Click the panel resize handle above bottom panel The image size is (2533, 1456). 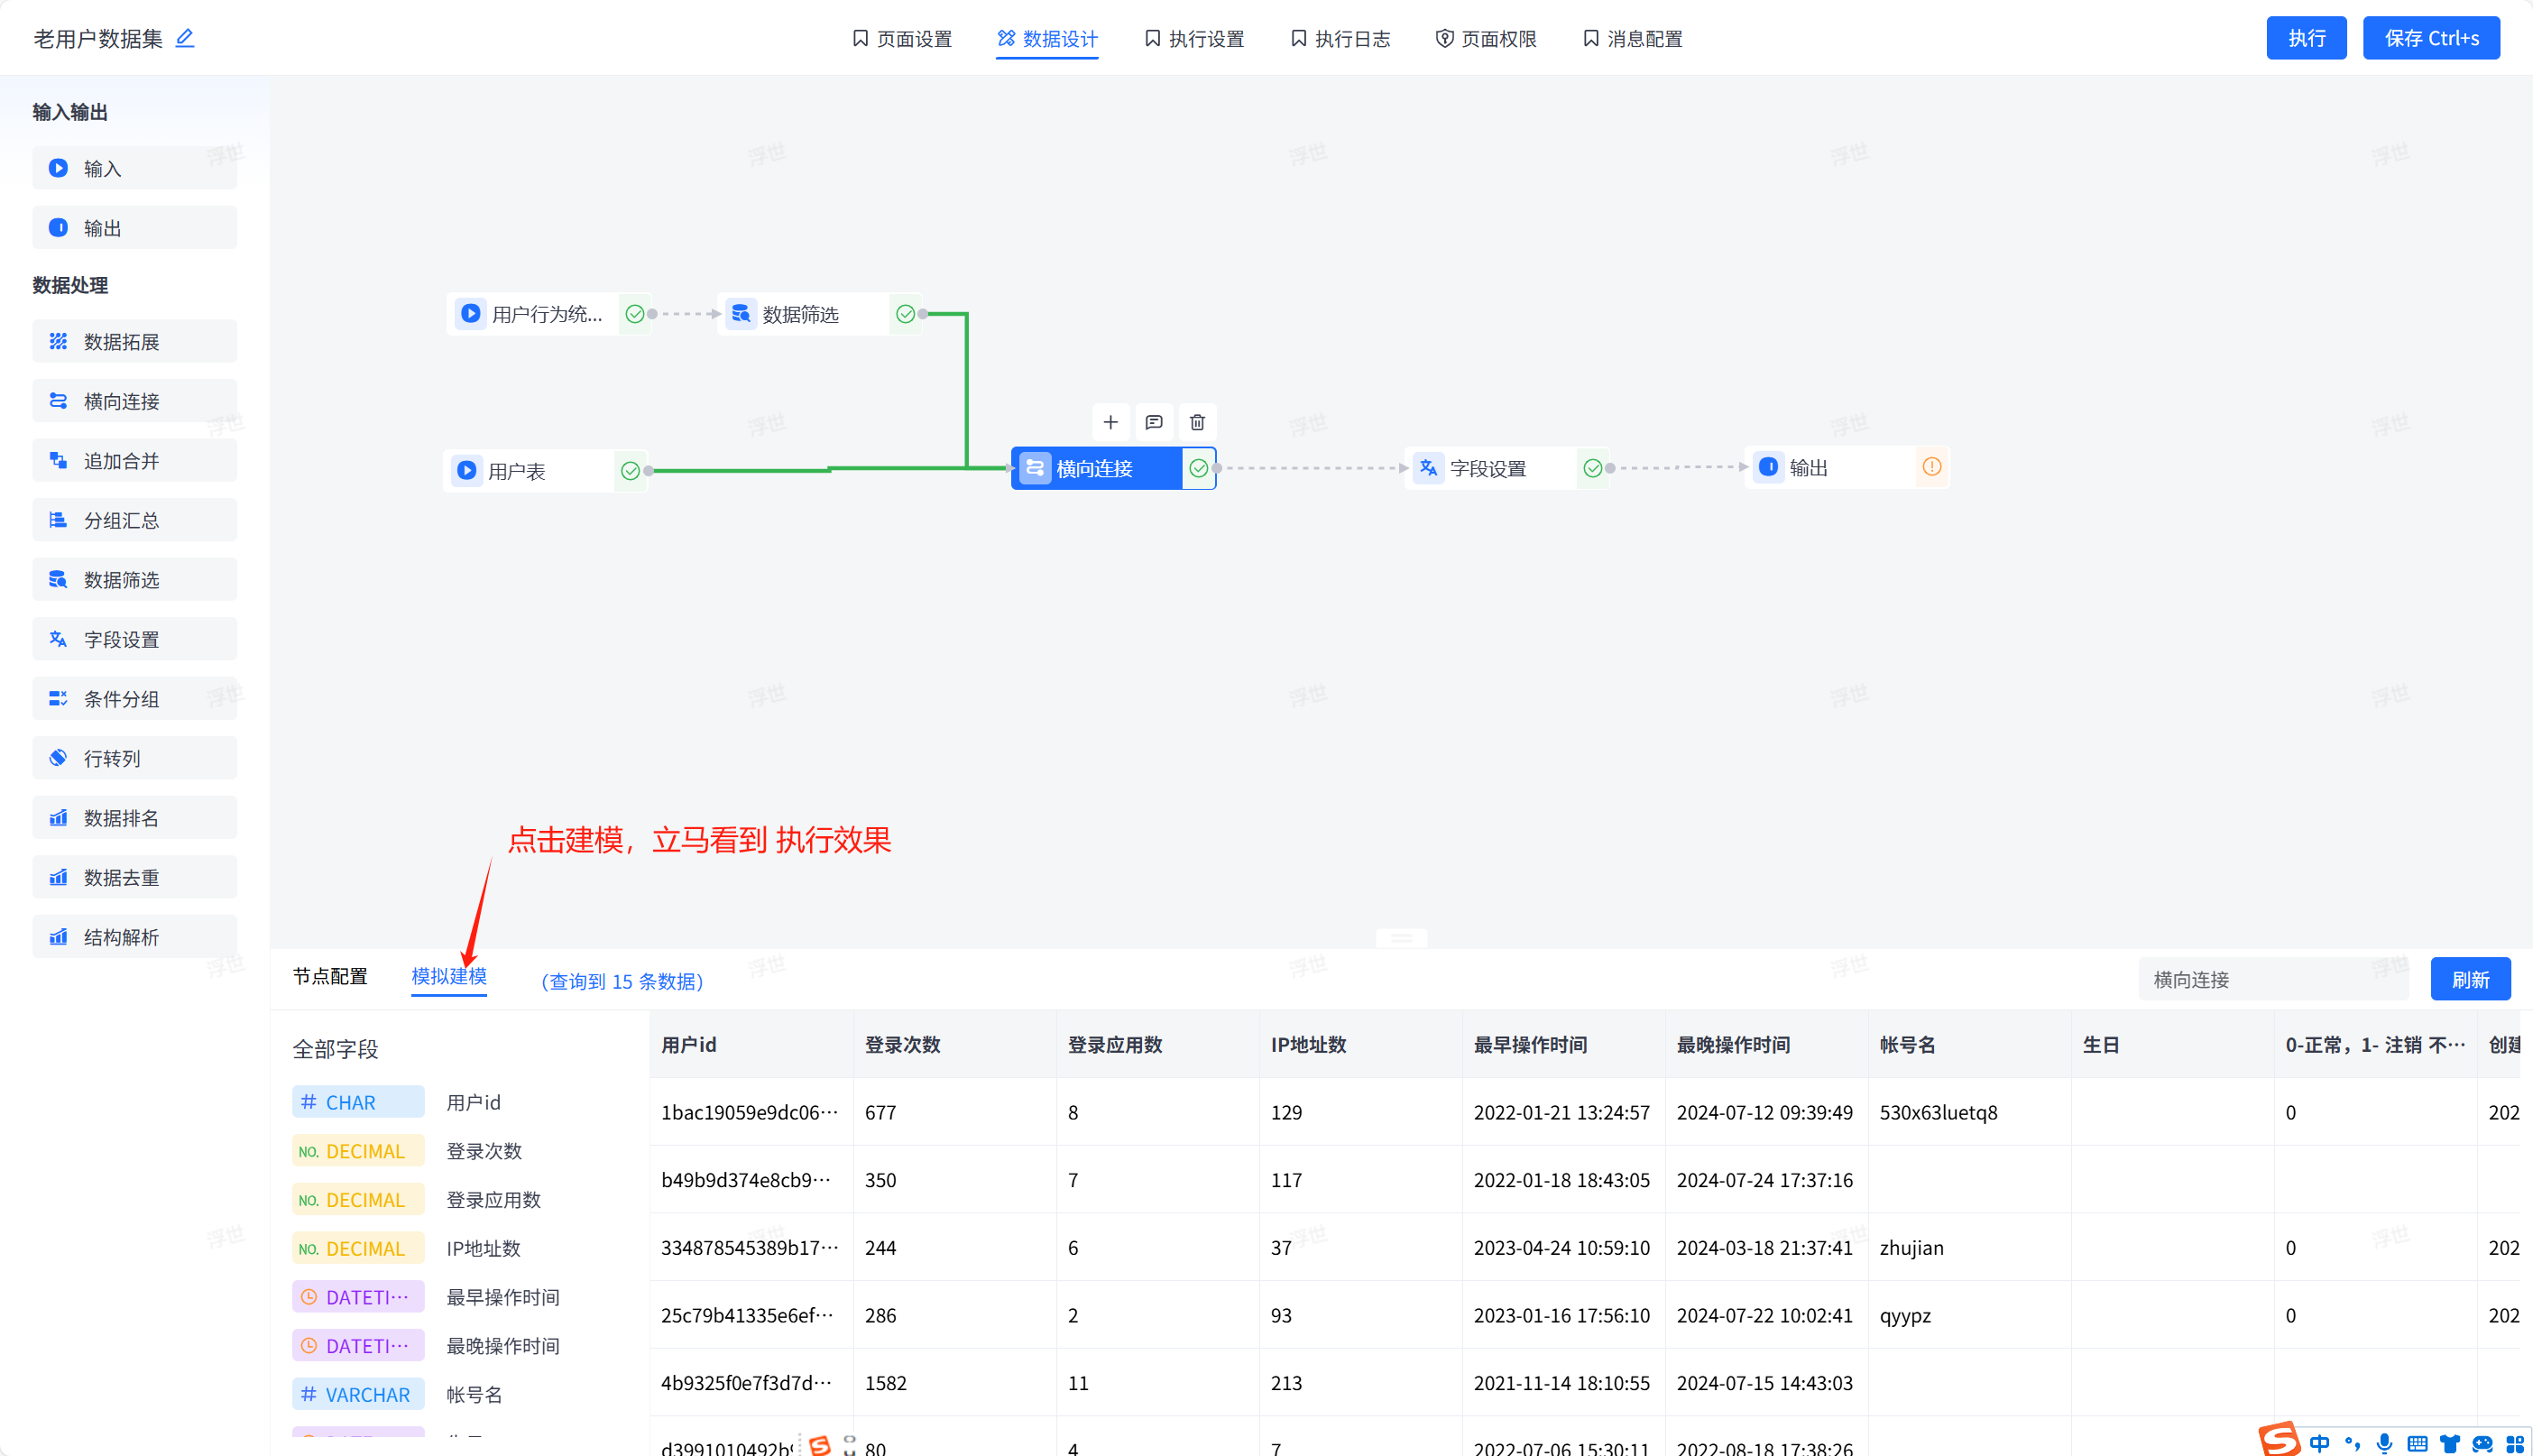(x=1401, y=938)
